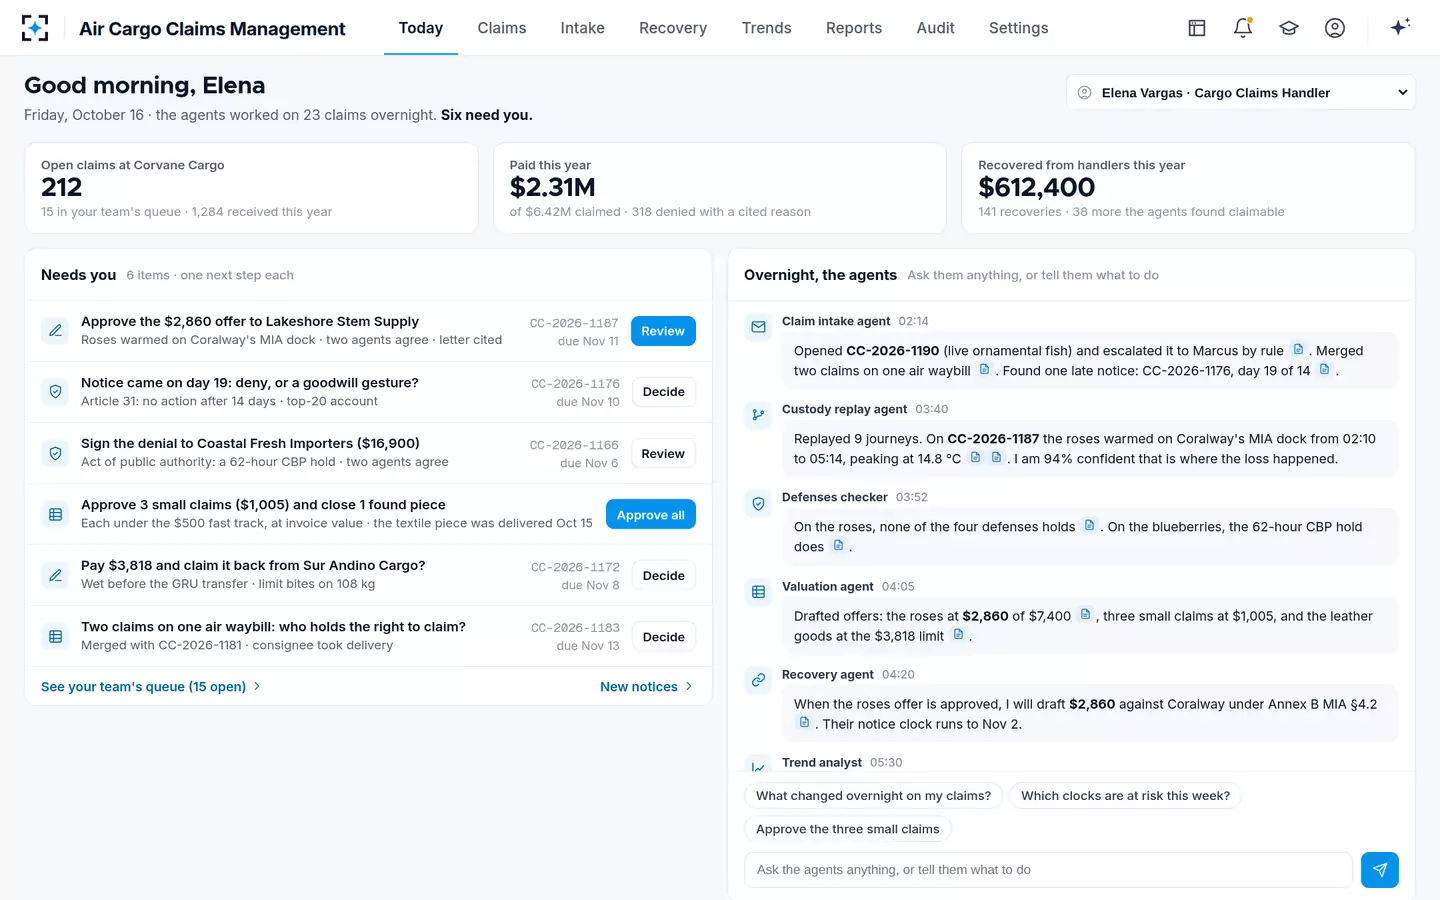This screenshot has height=900, width=1440.
Task: Click the Defenses checker shield icon
Action: [x=758, y=504]
